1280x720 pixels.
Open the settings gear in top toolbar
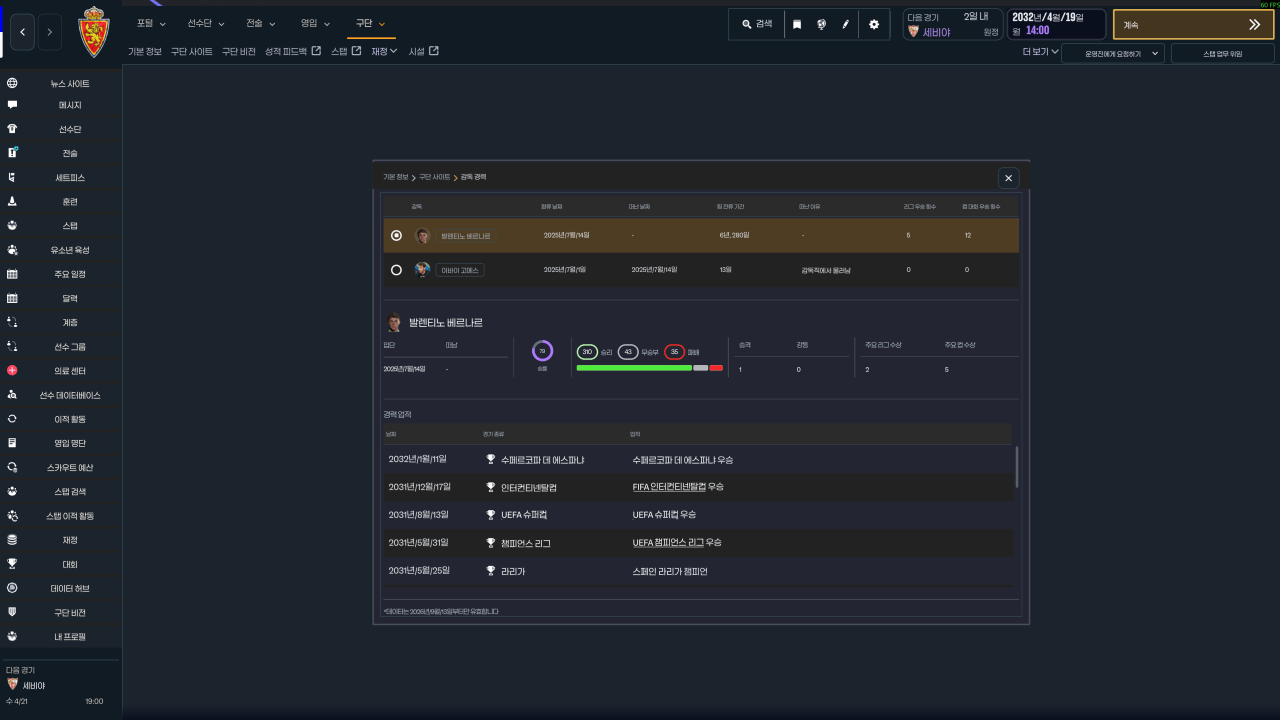pyautogui.click(x=874, y=24)
